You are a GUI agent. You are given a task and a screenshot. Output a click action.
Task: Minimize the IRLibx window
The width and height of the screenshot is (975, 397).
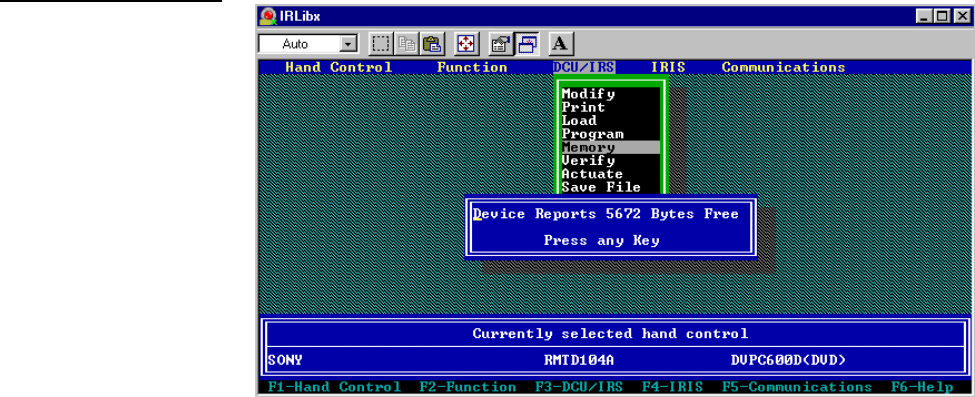(925, 16)
